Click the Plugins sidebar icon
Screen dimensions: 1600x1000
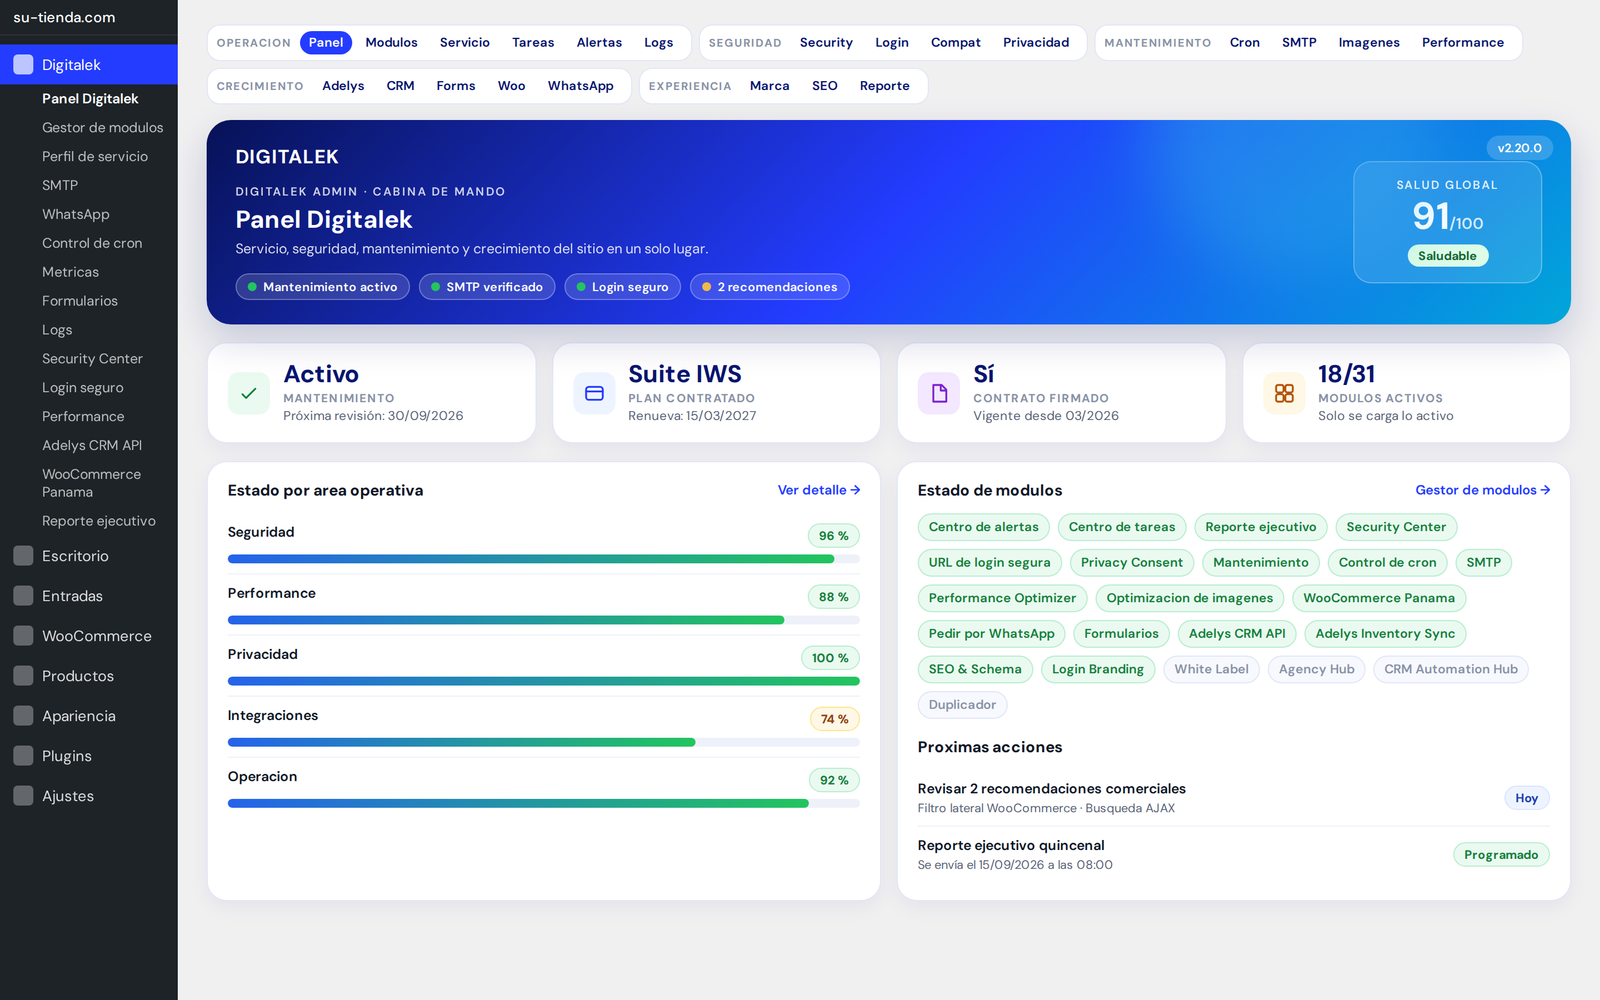(x=23, y=756)
